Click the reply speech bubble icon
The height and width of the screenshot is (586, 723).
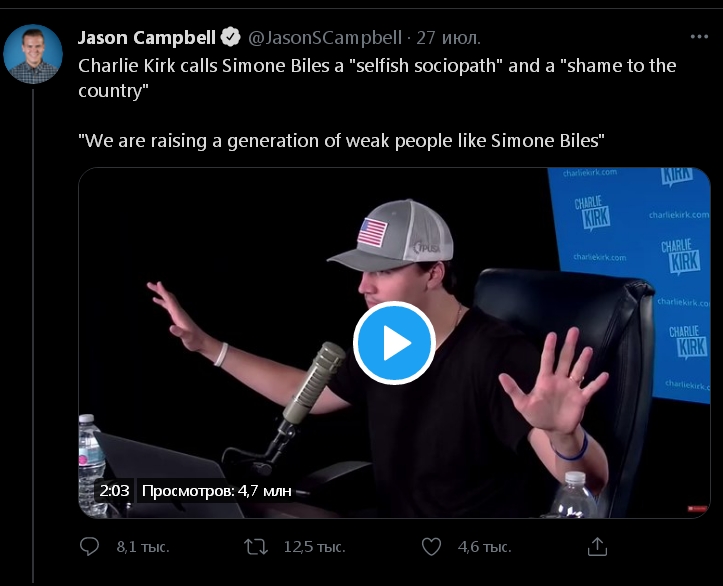tap(89, 547)
